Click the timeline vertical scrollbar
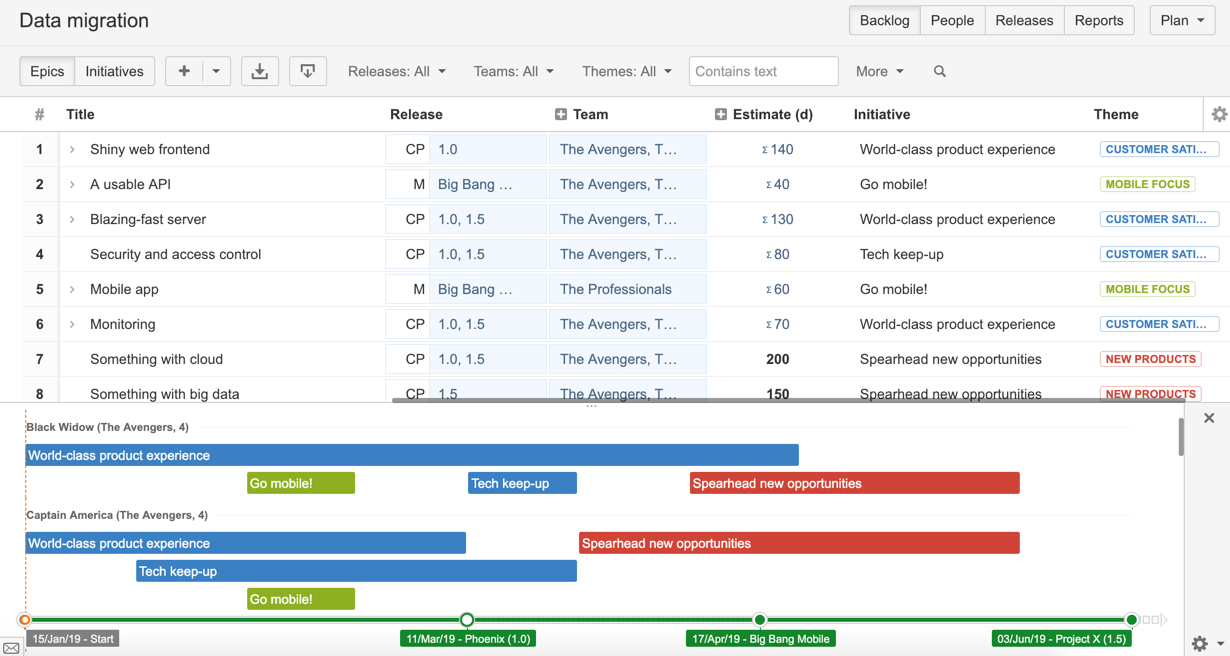The width and height of the screenshot is (1230, 656). (x=1181, y=437)
